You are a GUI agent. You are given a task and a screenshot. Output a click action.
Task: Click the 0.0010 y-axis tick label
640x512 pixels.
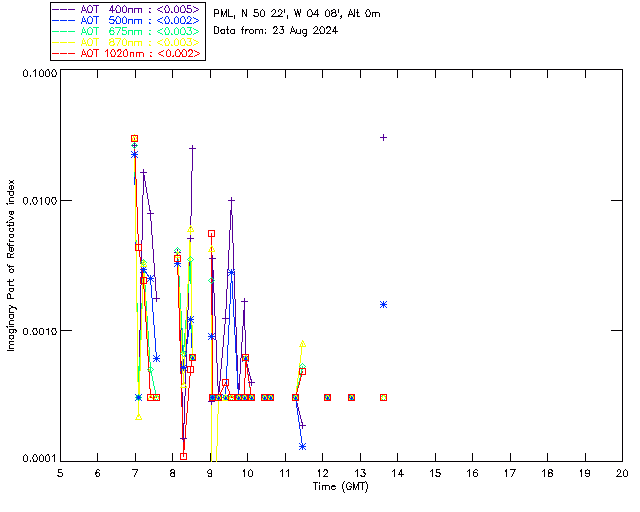(x=40, y=331)
